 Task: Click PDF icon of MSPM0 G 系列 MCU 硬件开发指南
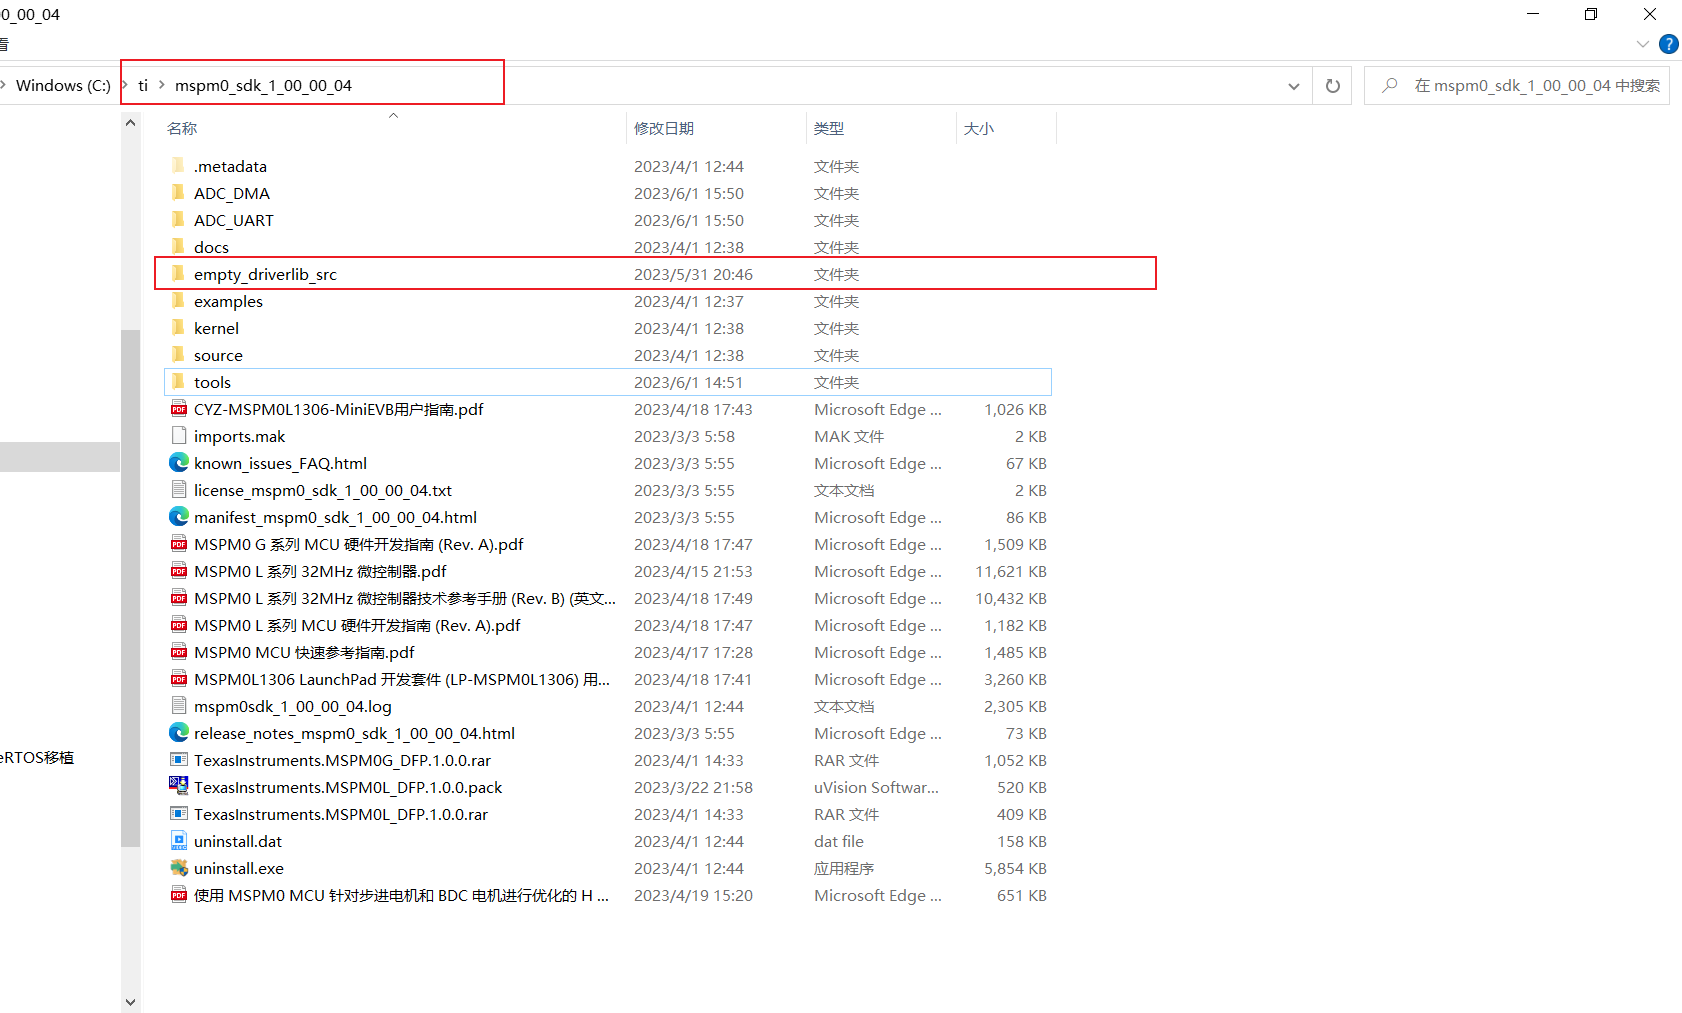[x=179, y=543]
